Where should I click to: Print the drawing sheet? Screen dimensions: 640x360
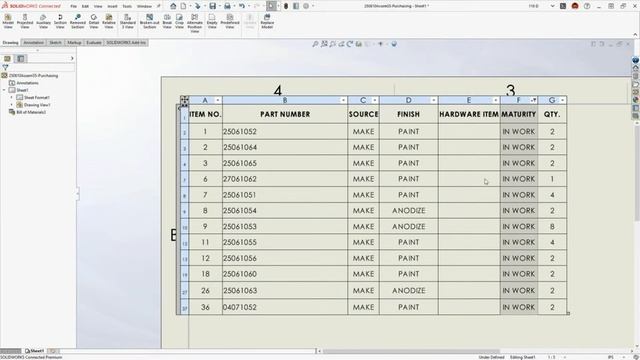(x=227, y=6)
